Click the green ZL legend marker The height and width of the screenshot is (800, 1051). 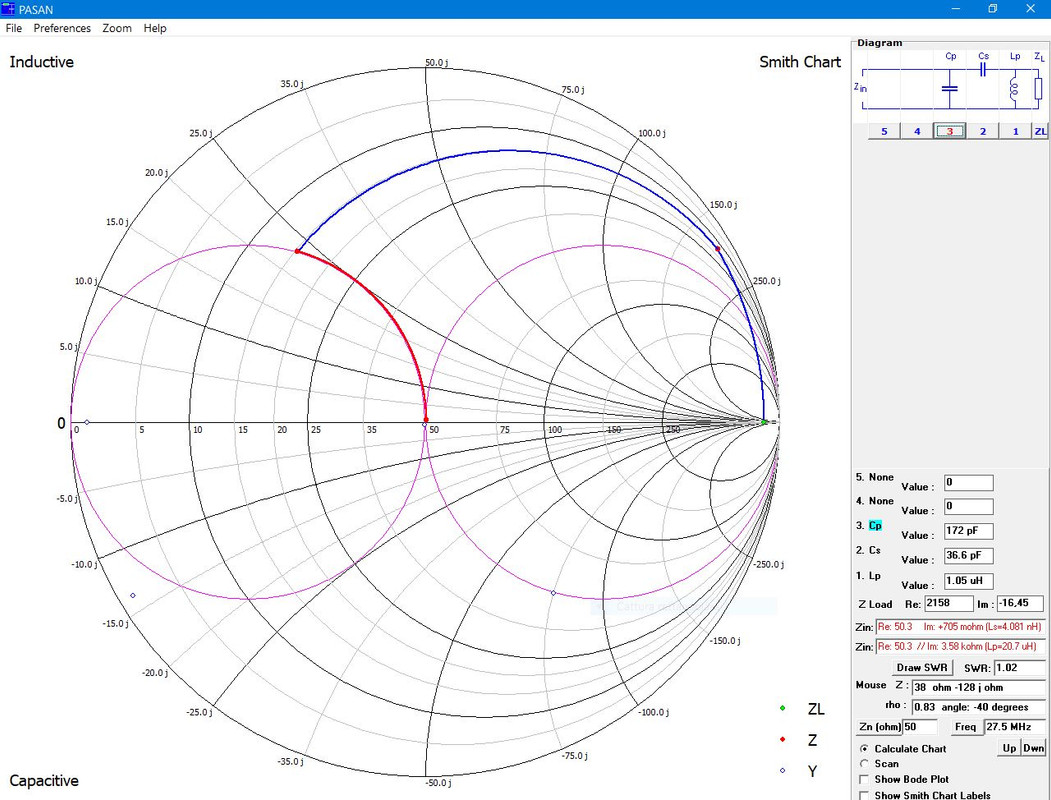pyautogui.click(x=782, y=708)
